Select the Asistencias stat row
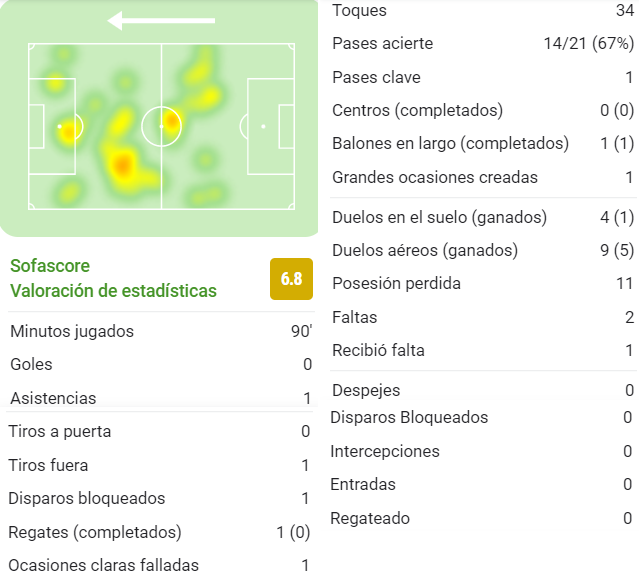Image resolution: width=639 pixels, height=580 pixels. (161, 398)
